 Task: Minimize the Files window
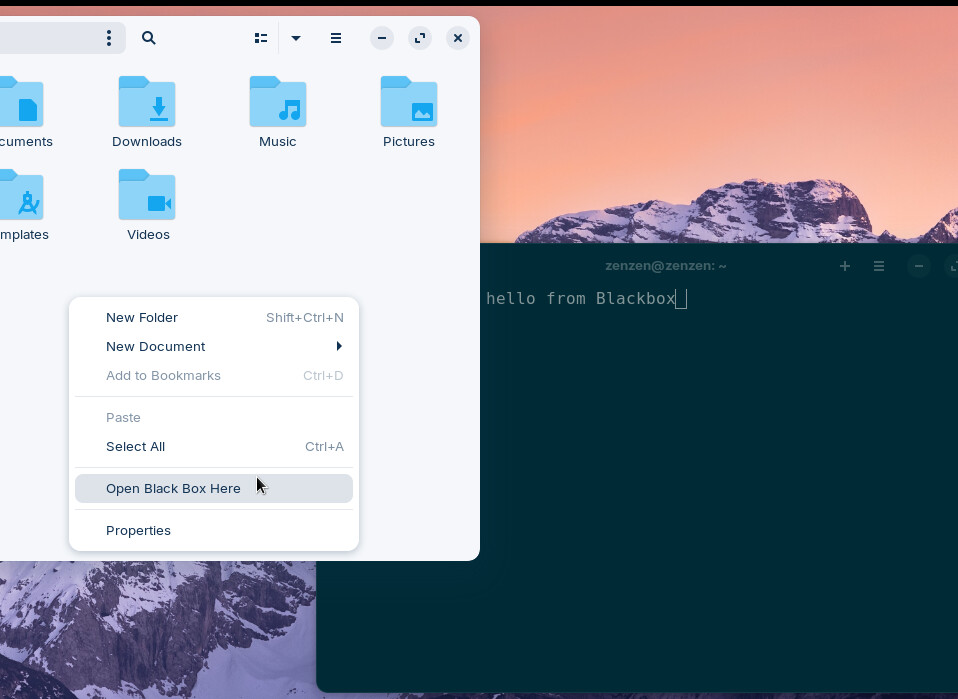pos(382,38)
